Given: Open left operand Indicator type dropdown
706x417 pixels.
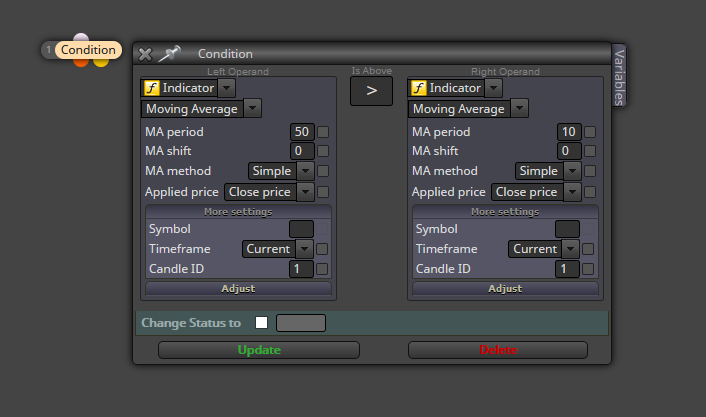Looking at the screenshot, I should [x=226, y=88].
